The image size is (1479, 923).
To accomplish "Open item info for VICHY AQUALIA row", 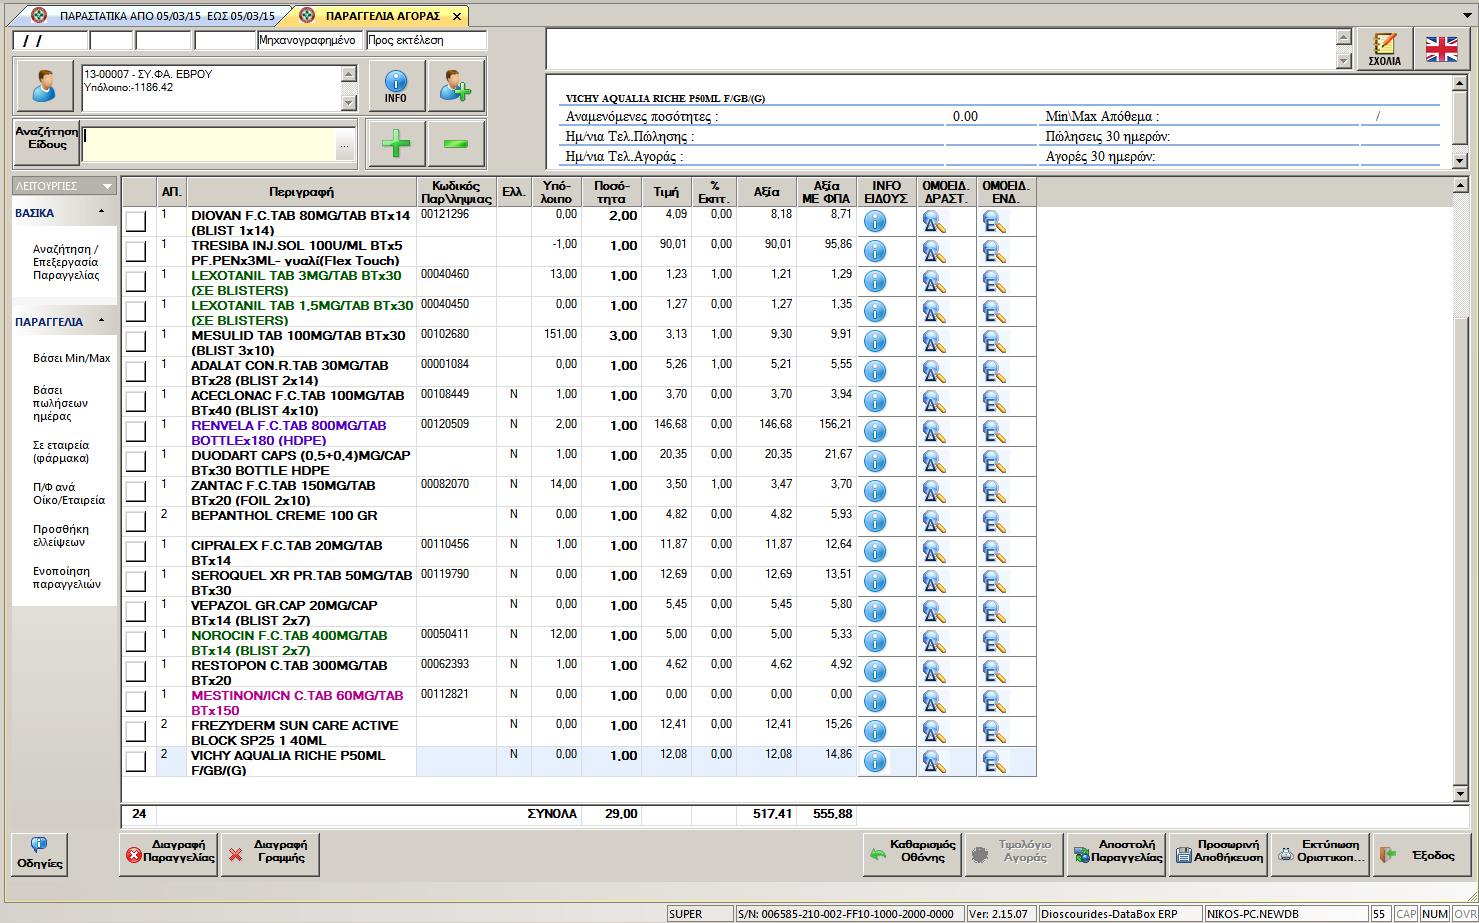I will click(x=875, y=762).
